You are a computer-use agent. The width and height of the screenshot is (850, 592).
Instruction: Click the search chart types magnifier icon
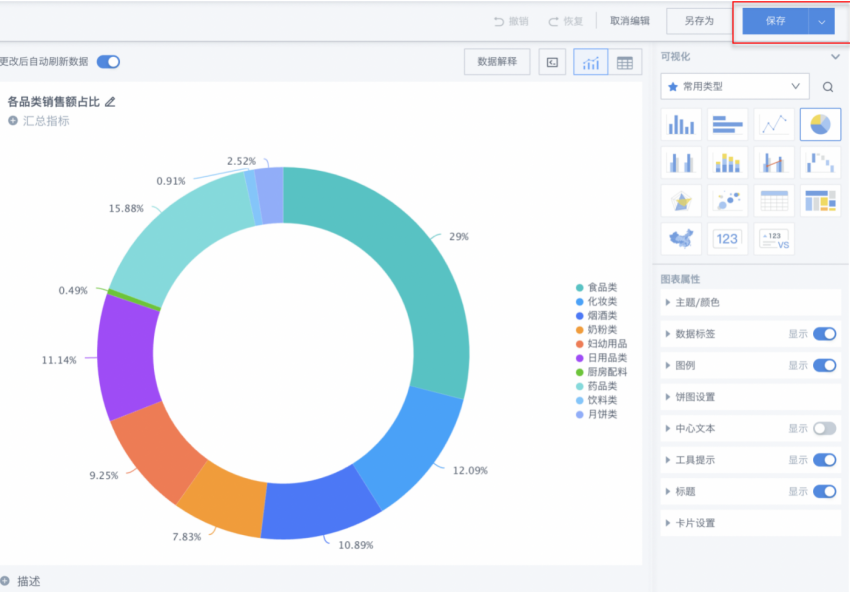coord(828,87)
